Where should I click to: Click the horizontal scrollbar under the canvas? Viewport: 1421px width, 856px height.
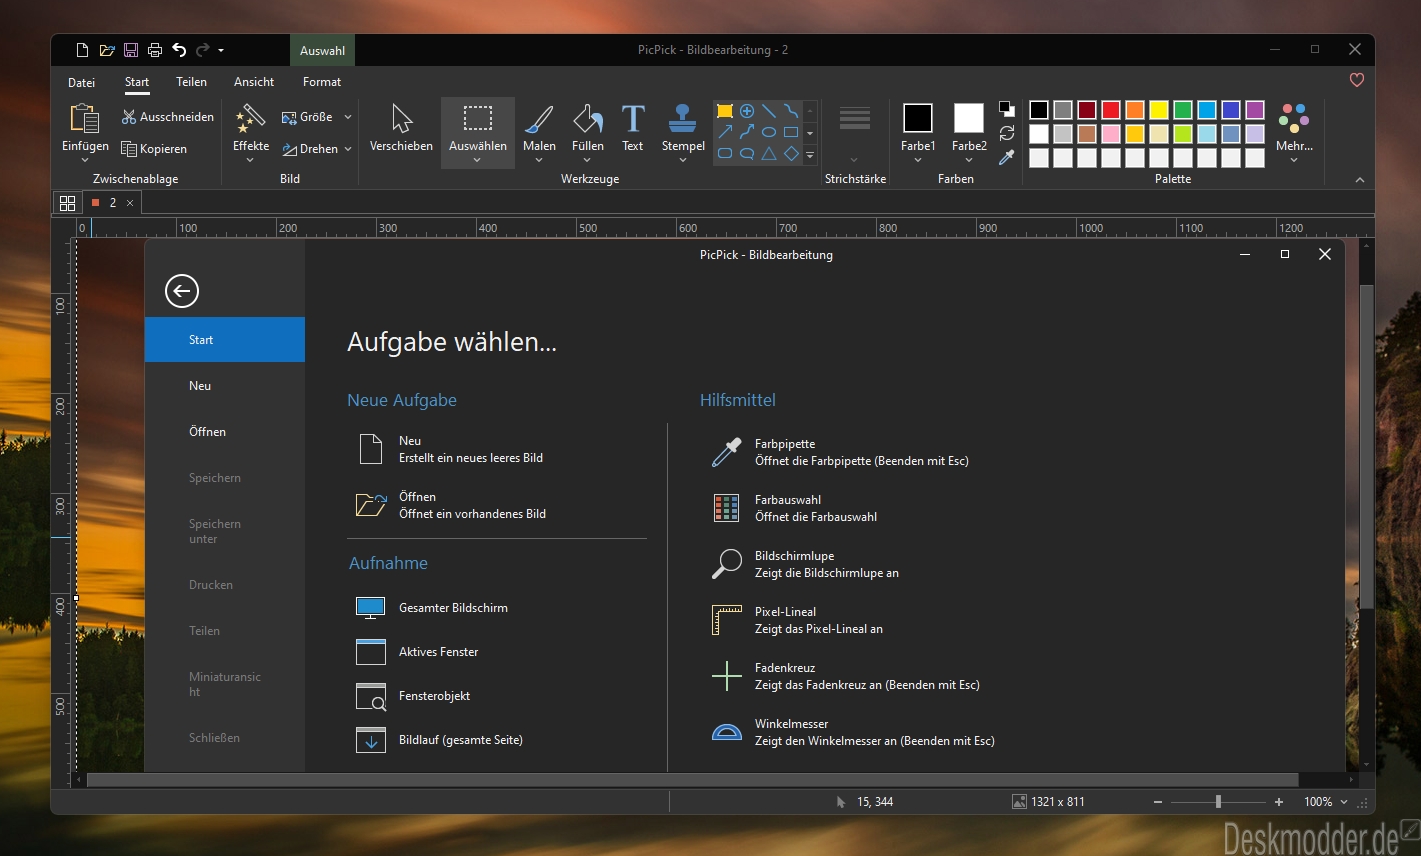[x=692, y=779]
